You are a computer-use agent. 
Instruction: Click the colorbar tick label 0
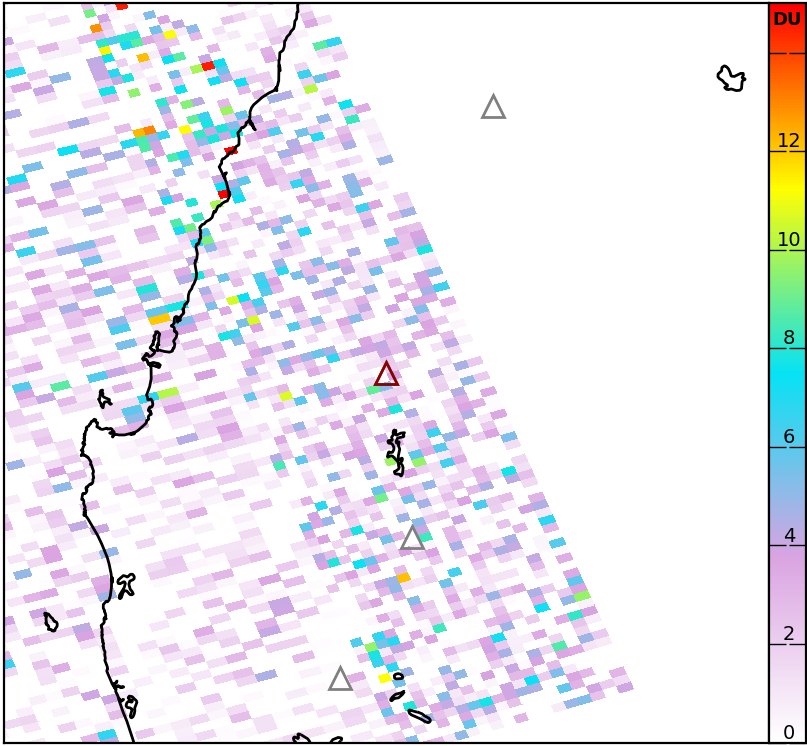789,732
